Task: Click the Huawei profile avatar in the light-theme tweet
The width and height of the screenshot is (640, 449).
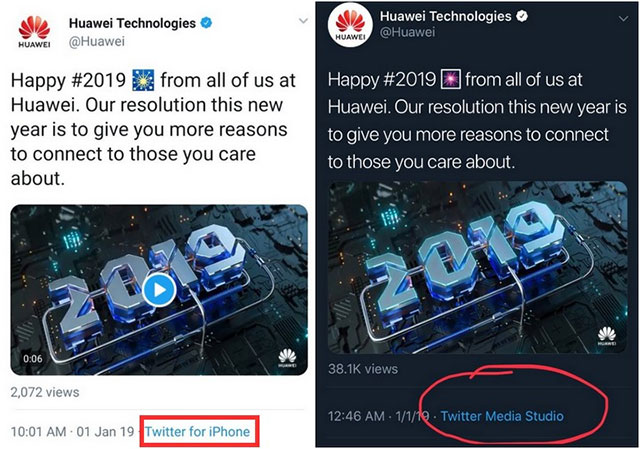Action: coord(36,31)
